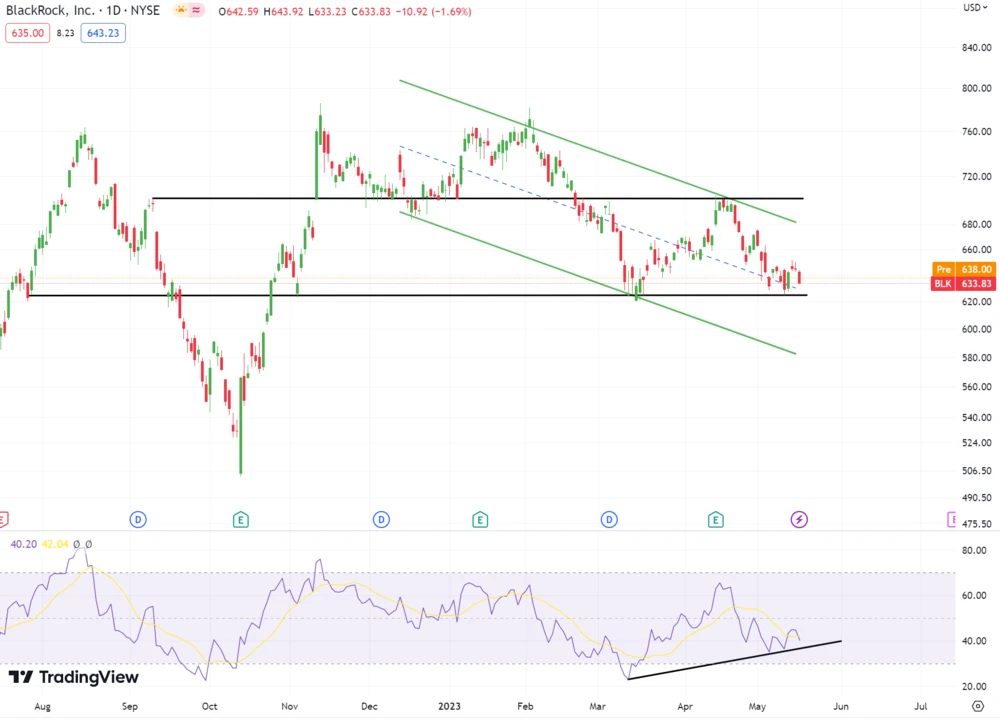
Task: Click the Dec label on time axis
Action: 369,706
